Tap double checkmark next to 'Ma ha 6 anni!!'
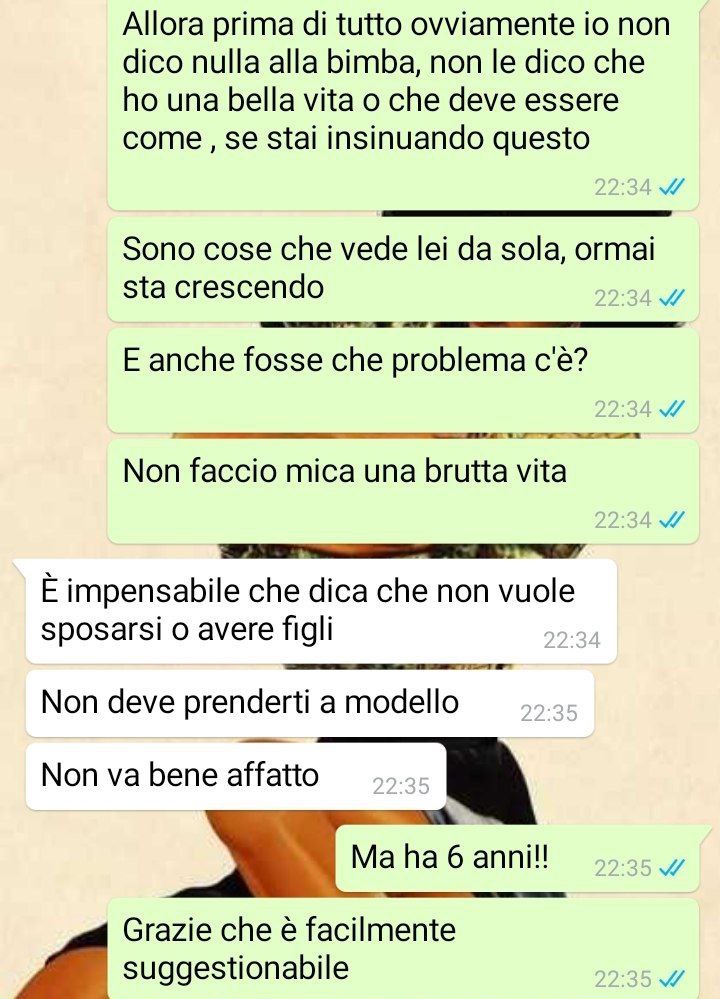 coord(672,868)
